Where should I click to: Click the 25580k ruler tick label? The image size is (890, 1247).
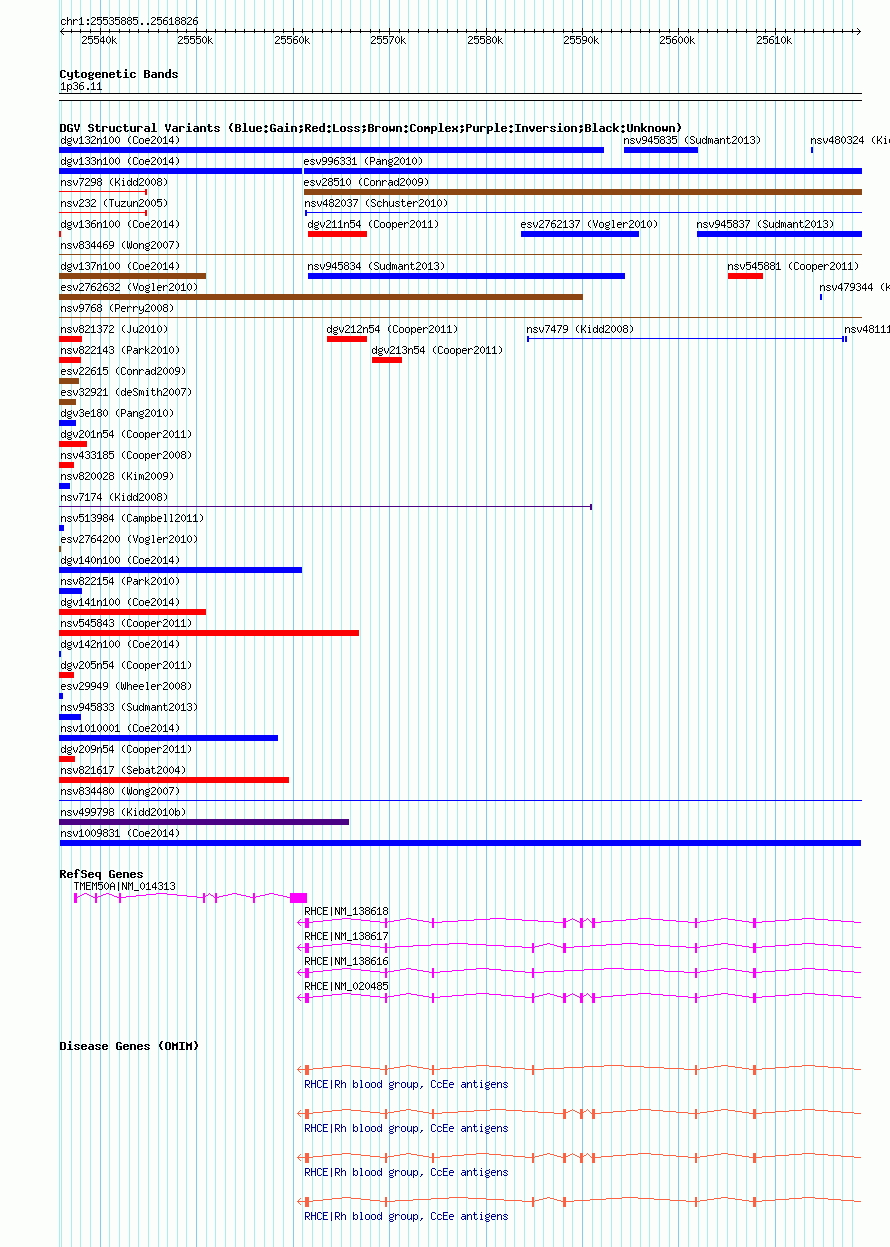[x=484, y=40]
